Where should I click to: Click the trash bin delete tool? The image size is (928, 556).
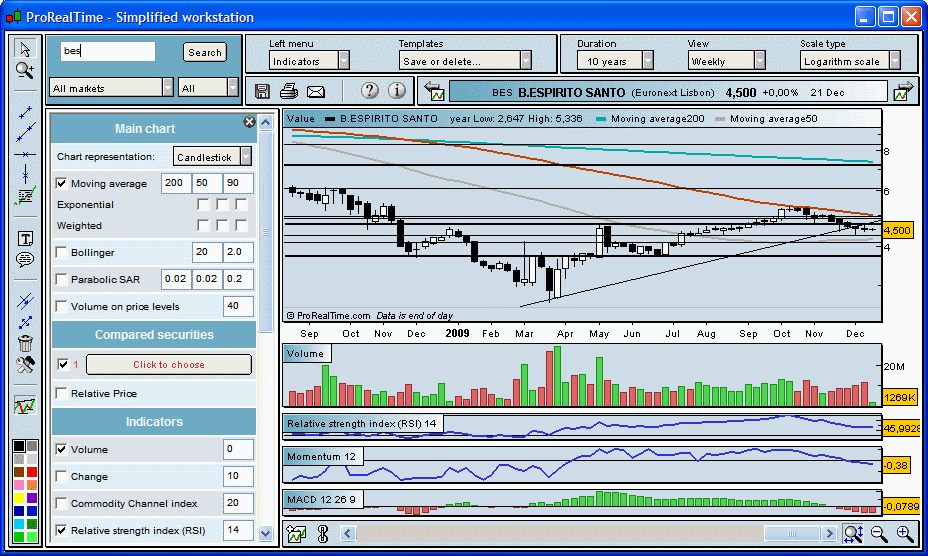point(25,343)
